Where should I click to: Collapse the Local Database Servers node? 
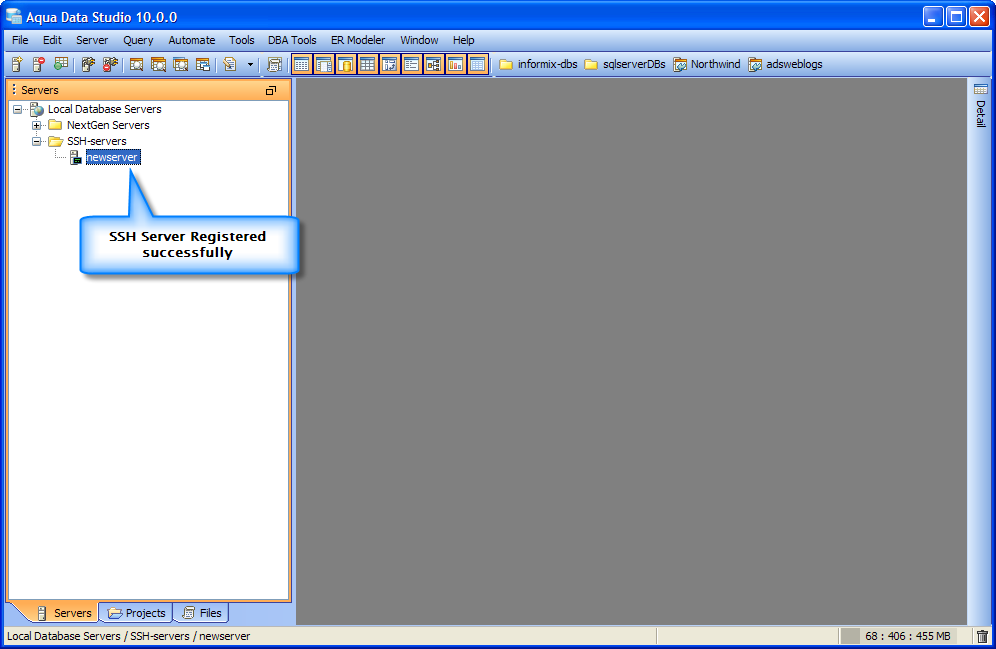[18, 109]
